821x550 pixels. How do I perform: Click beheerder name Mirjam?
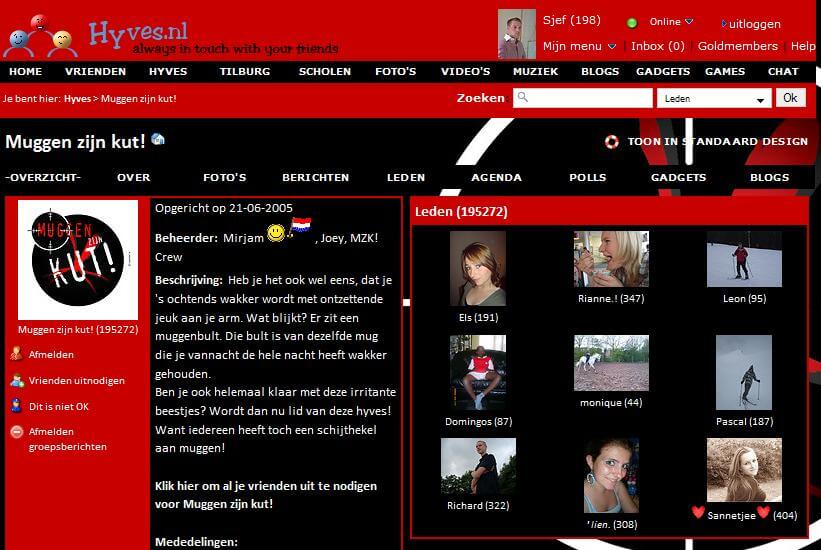(243, 238)
